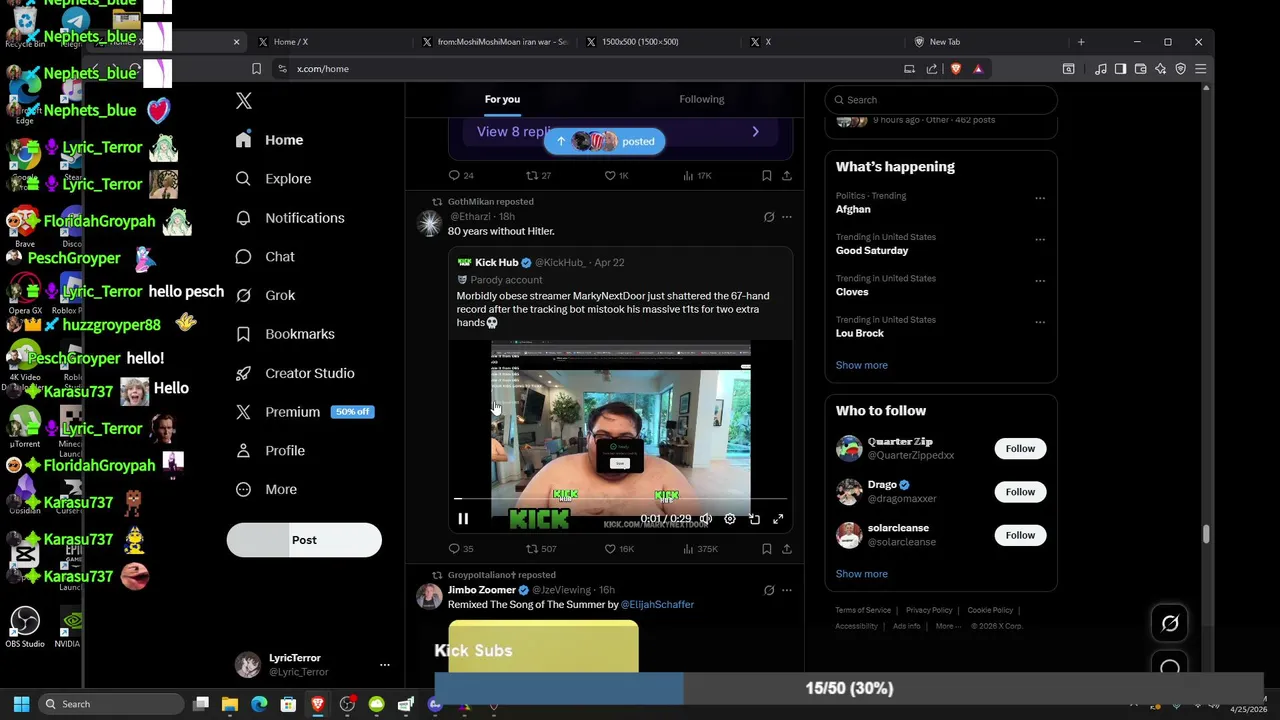
Task: Follow solarcleanse account
Action: coord(1020,535)
